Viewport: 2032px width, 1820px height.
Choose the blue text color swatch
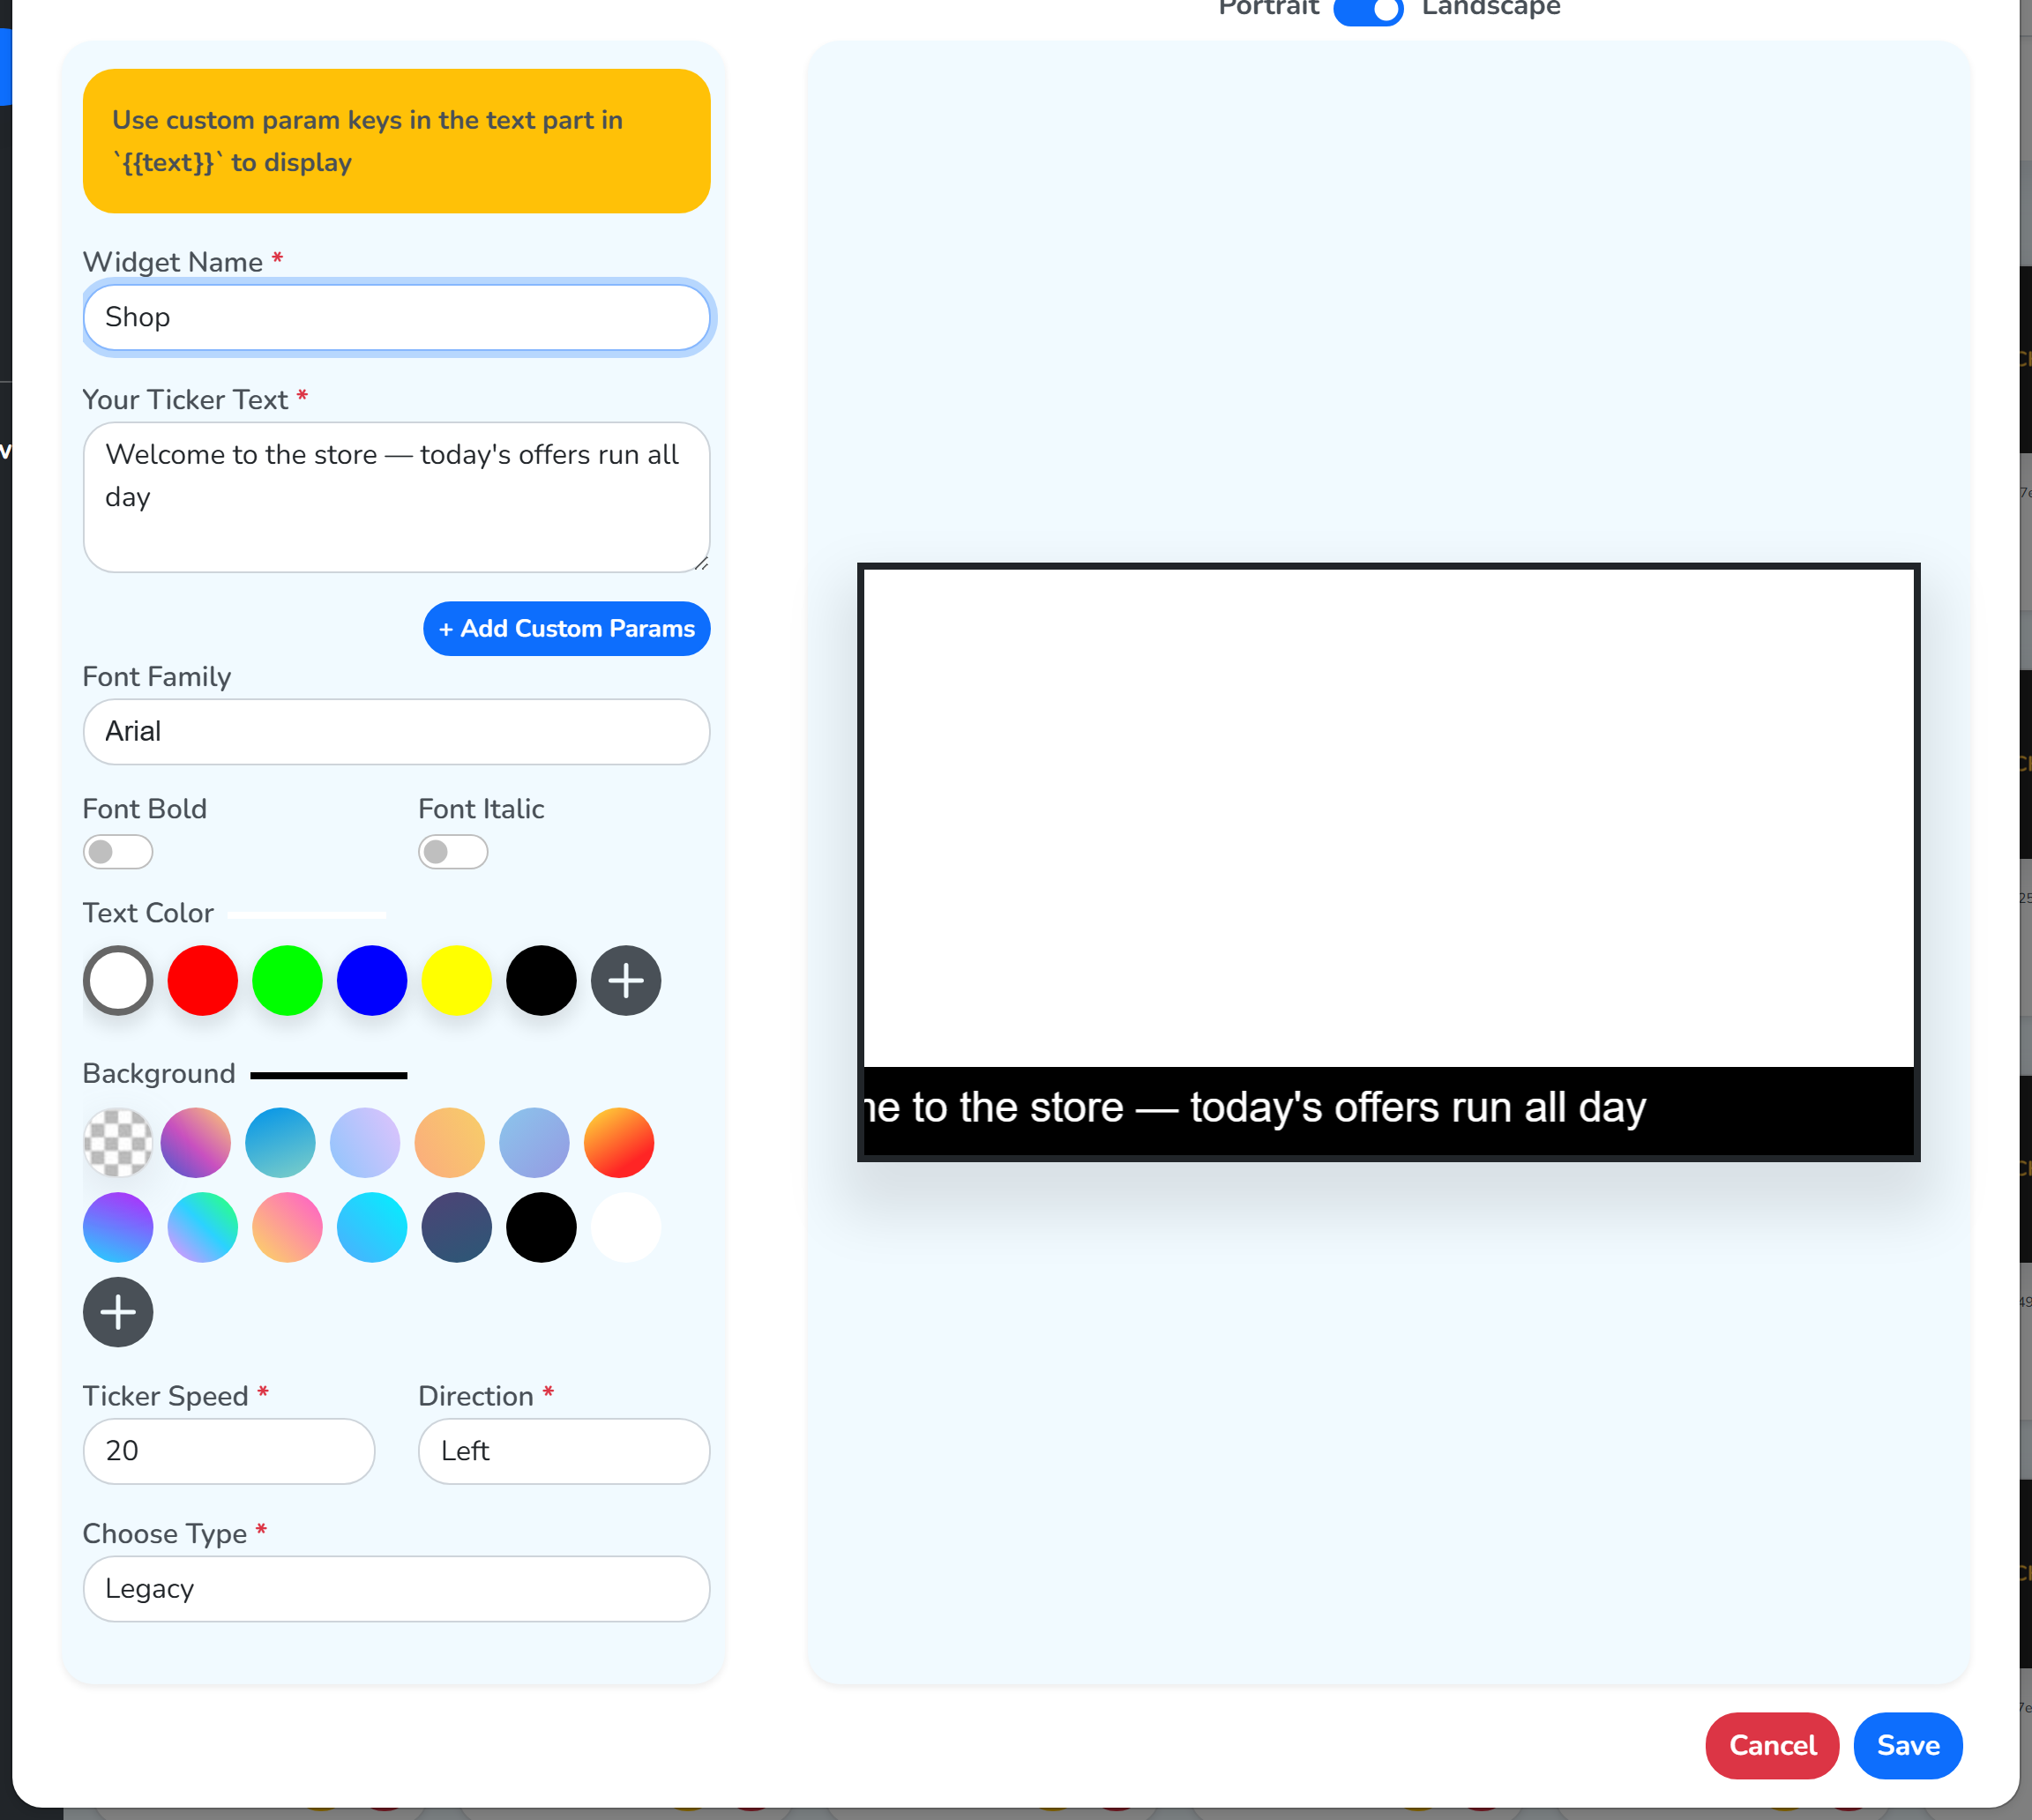[372, 980]
